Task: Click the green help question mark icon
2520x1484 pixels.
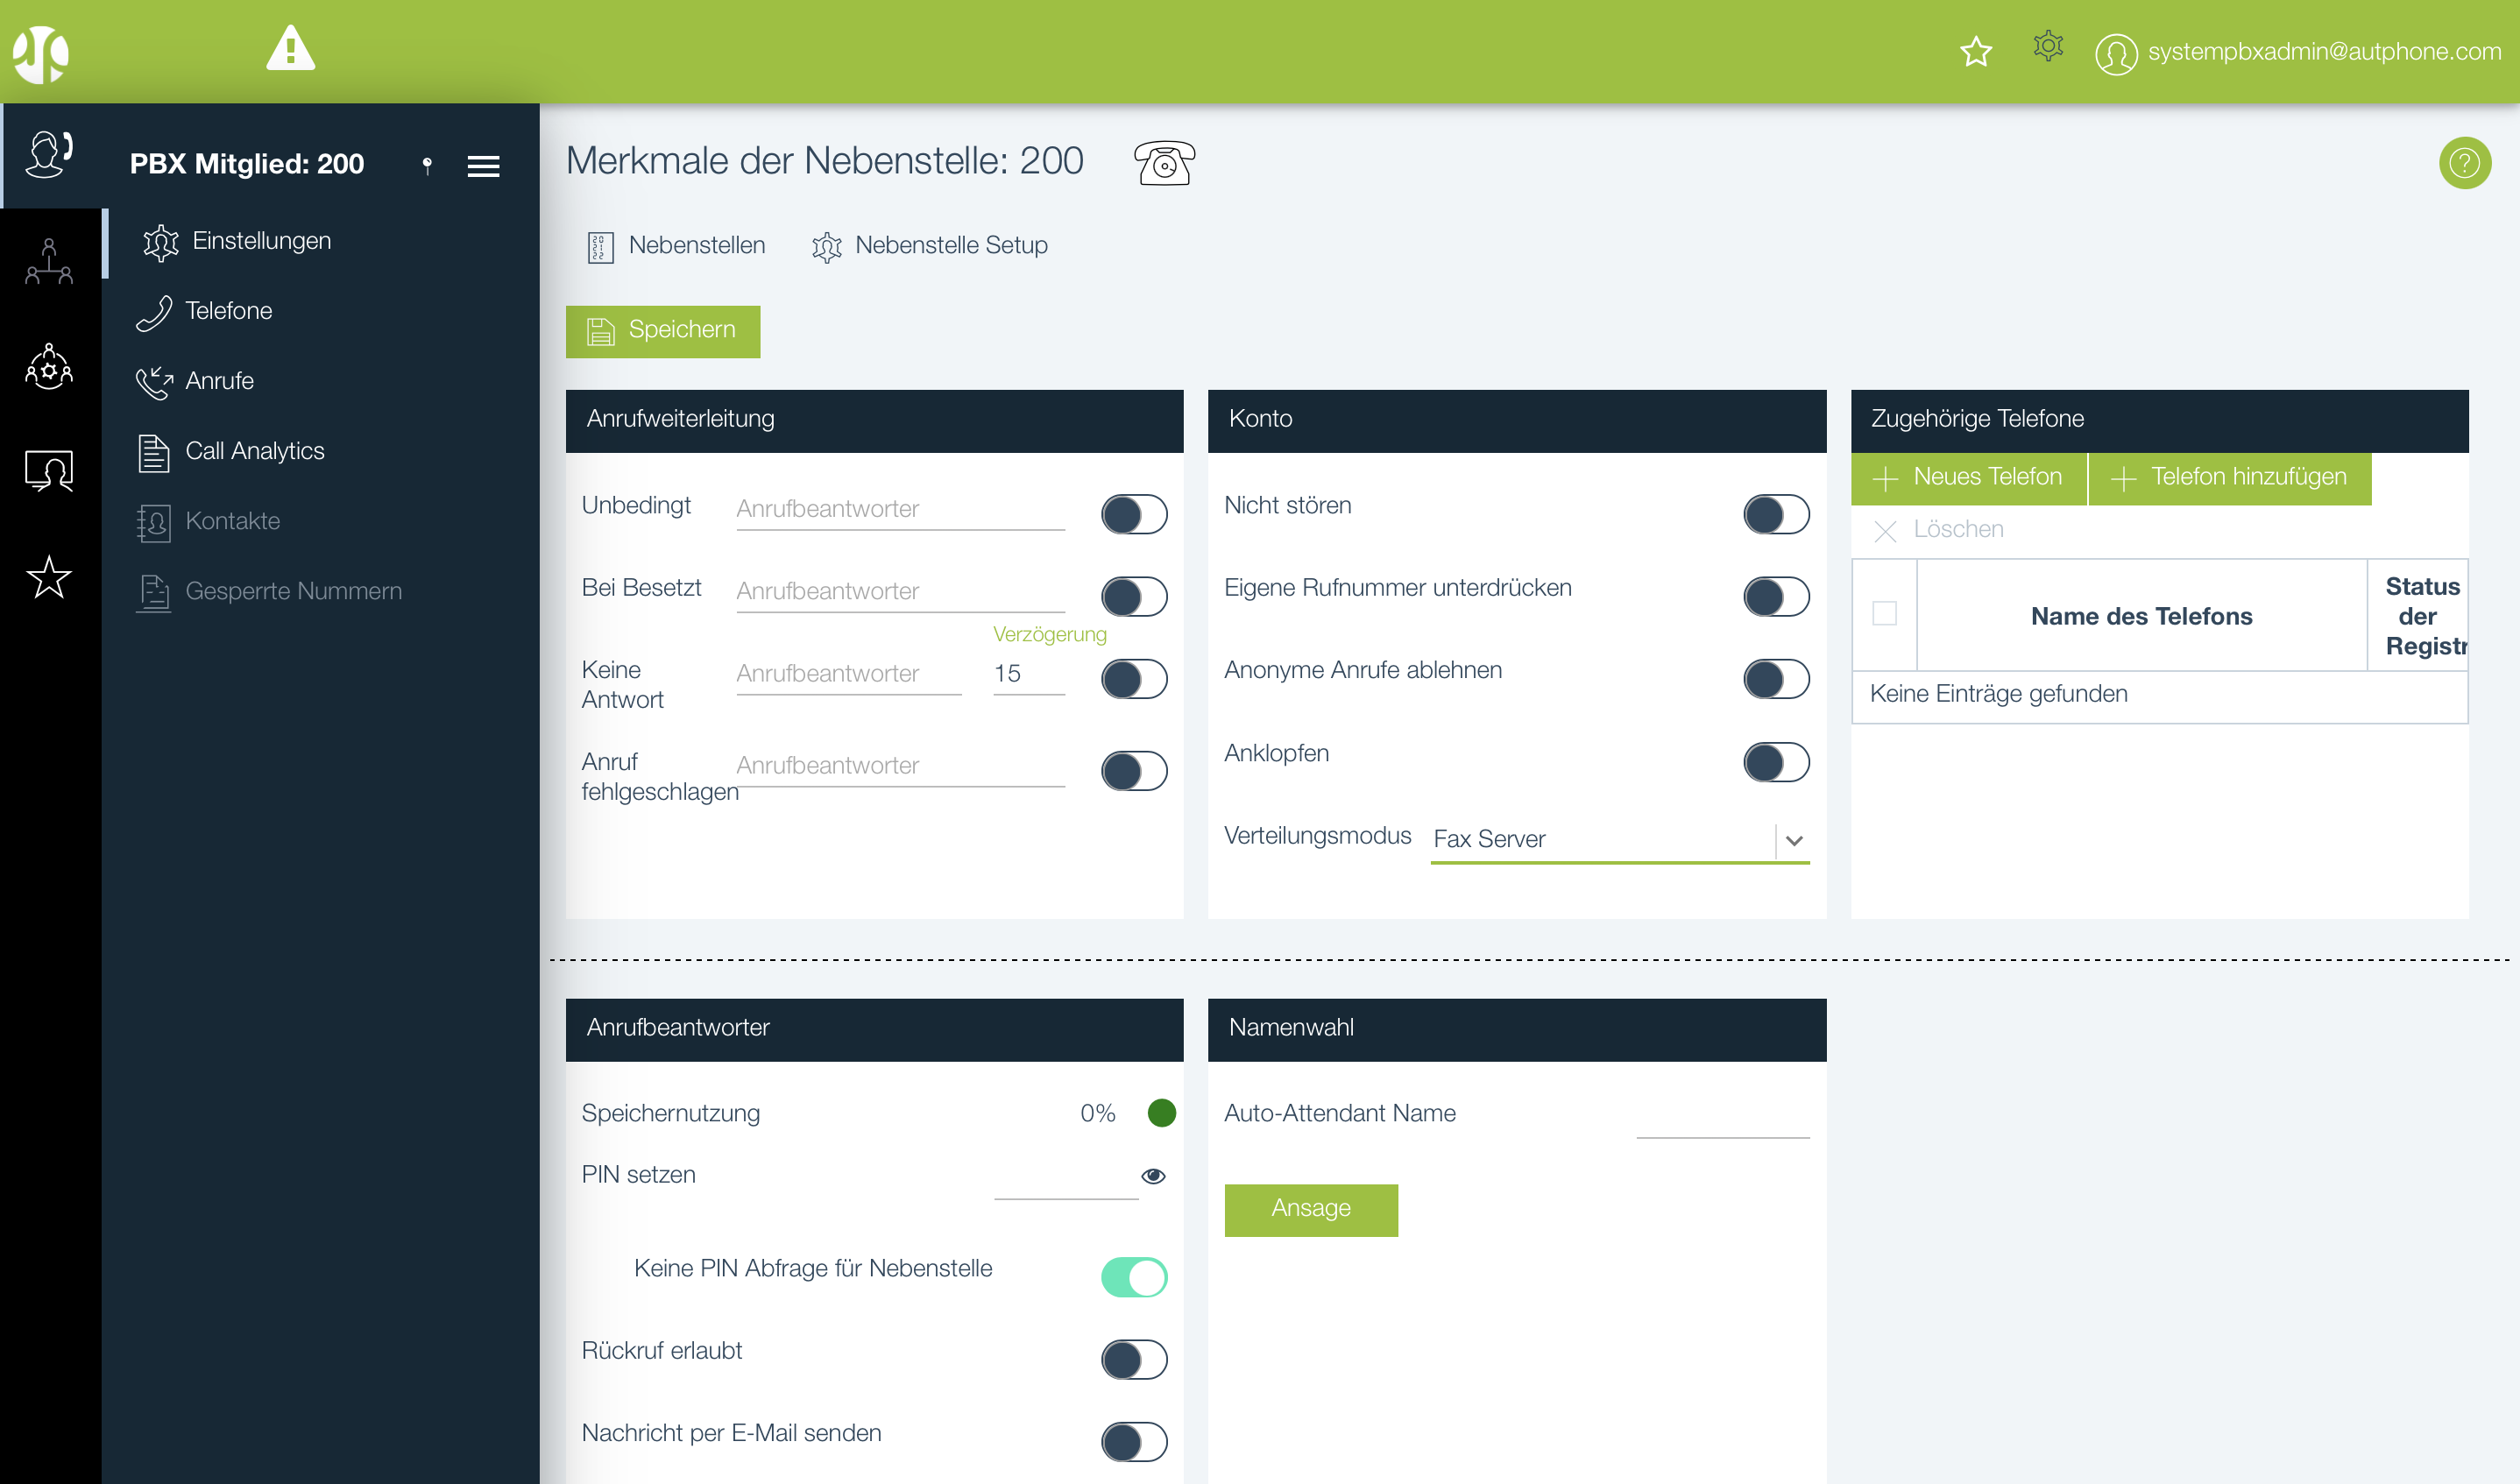Action: [x=2463, y=163]
